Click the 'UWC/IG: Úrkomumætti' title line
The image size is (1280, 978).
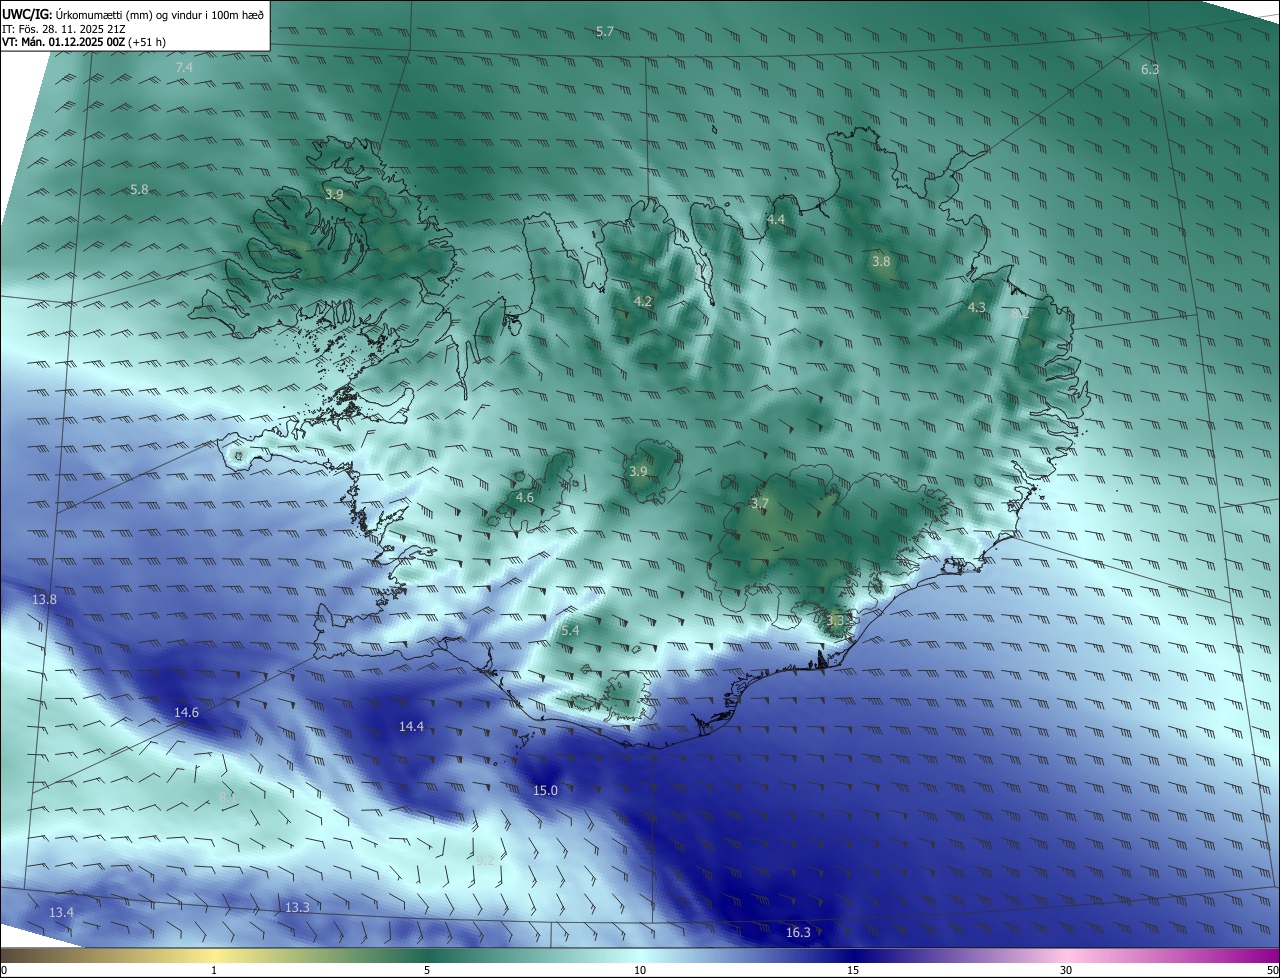point(133,14)
